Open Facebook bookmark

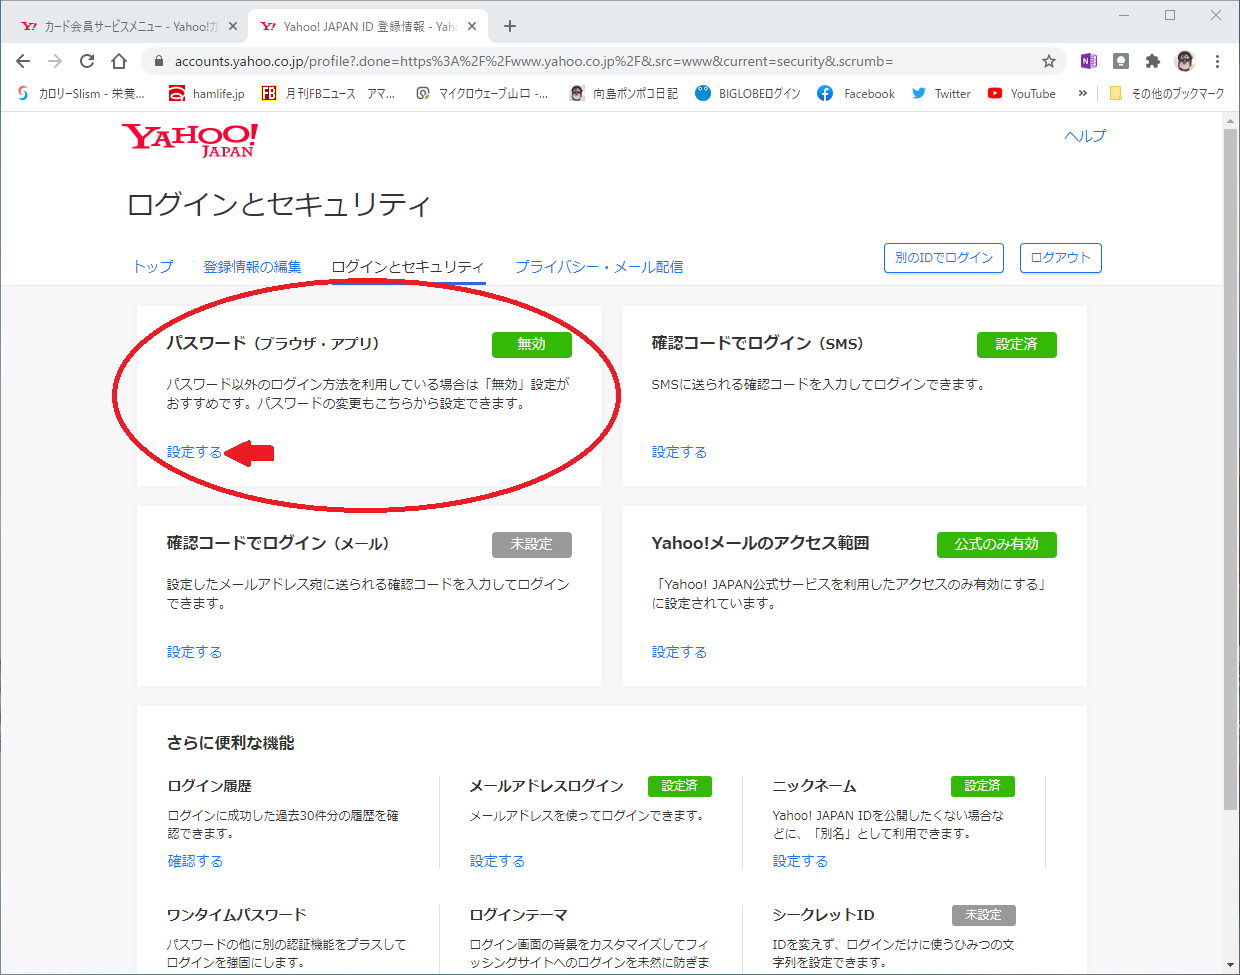click(856, 93)
